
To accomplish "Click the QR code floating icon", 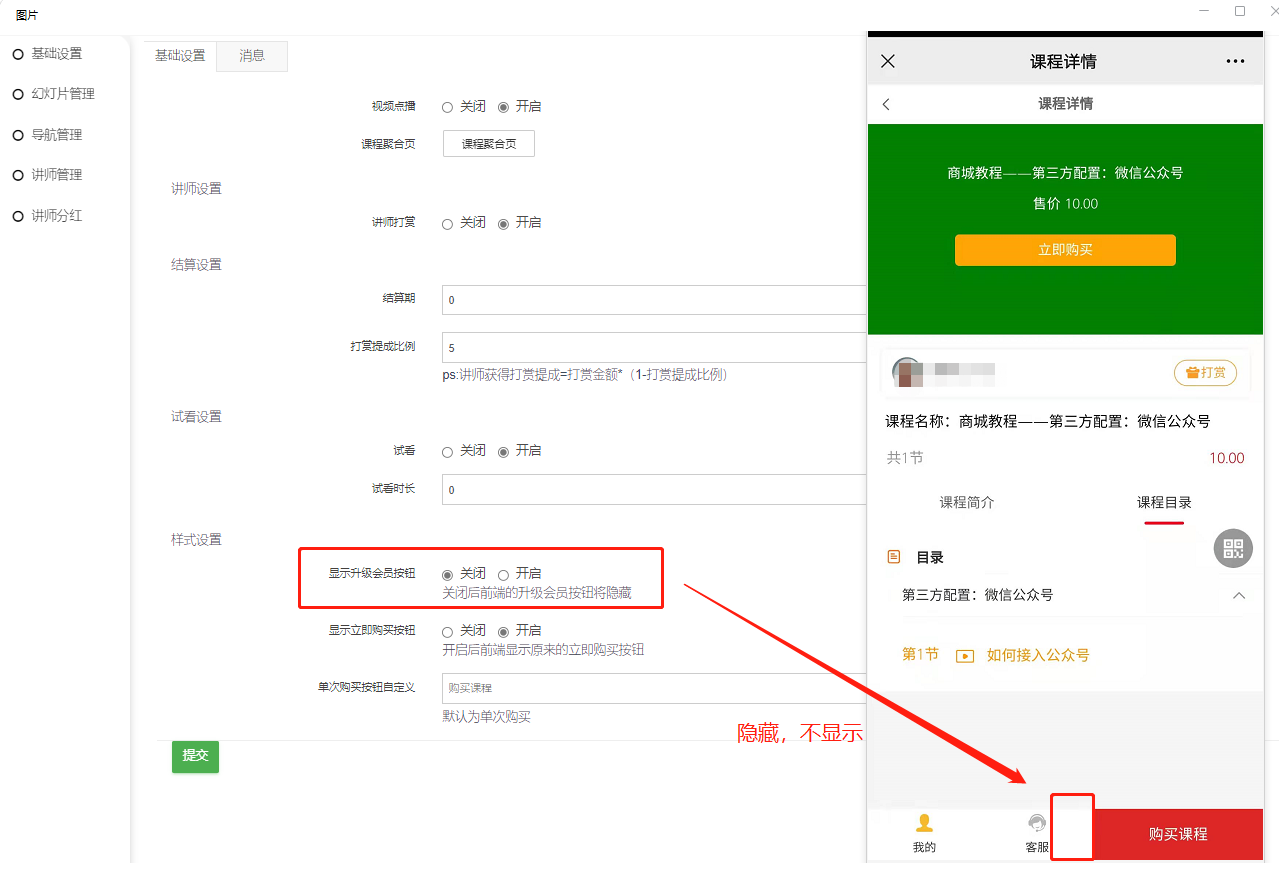I will [1233, 548].
